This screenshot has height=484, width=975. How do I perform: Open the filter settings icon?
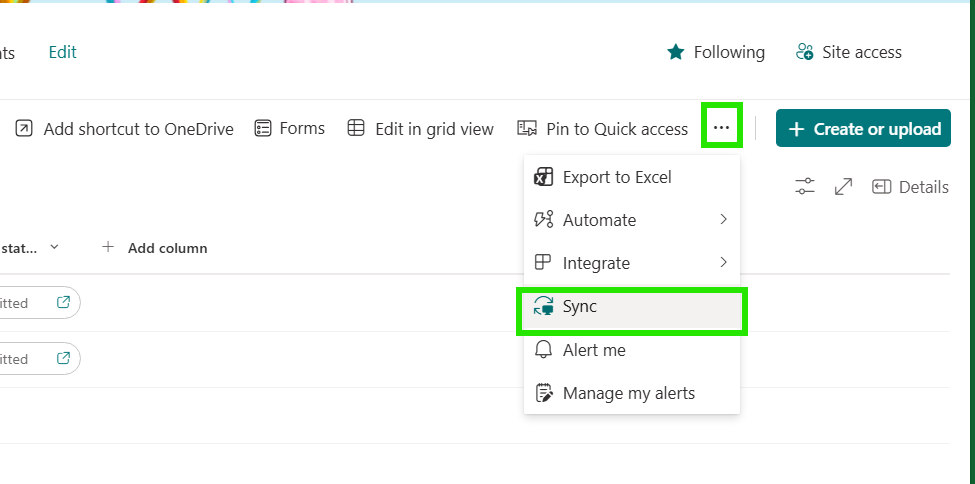(x=805, y=187)
